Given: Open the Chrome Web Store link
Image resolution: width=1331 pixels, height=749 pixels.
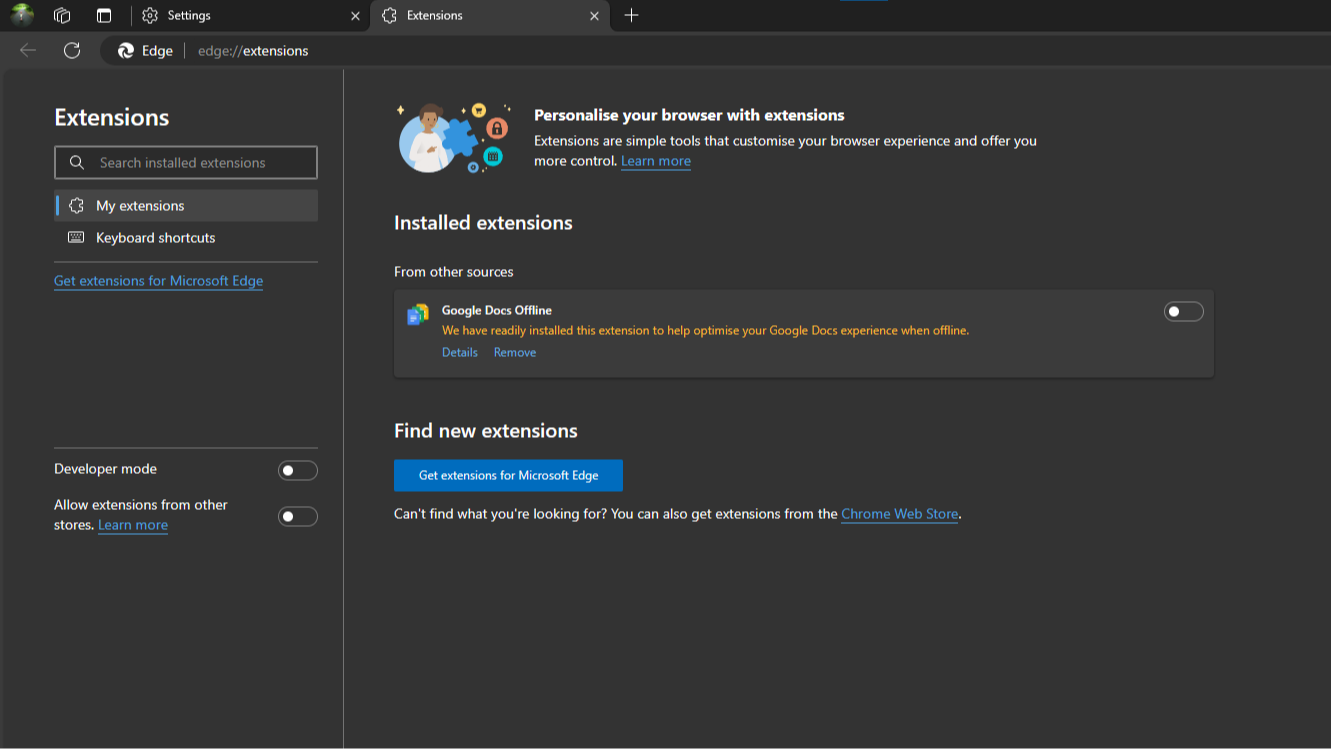Looking at the screenshot, I should coord(900,514).
